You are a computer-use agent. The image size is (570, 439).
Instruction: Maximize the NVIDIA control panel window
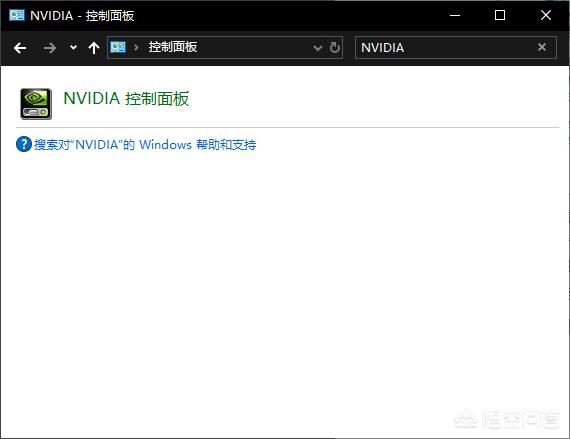tap(500, 15)
